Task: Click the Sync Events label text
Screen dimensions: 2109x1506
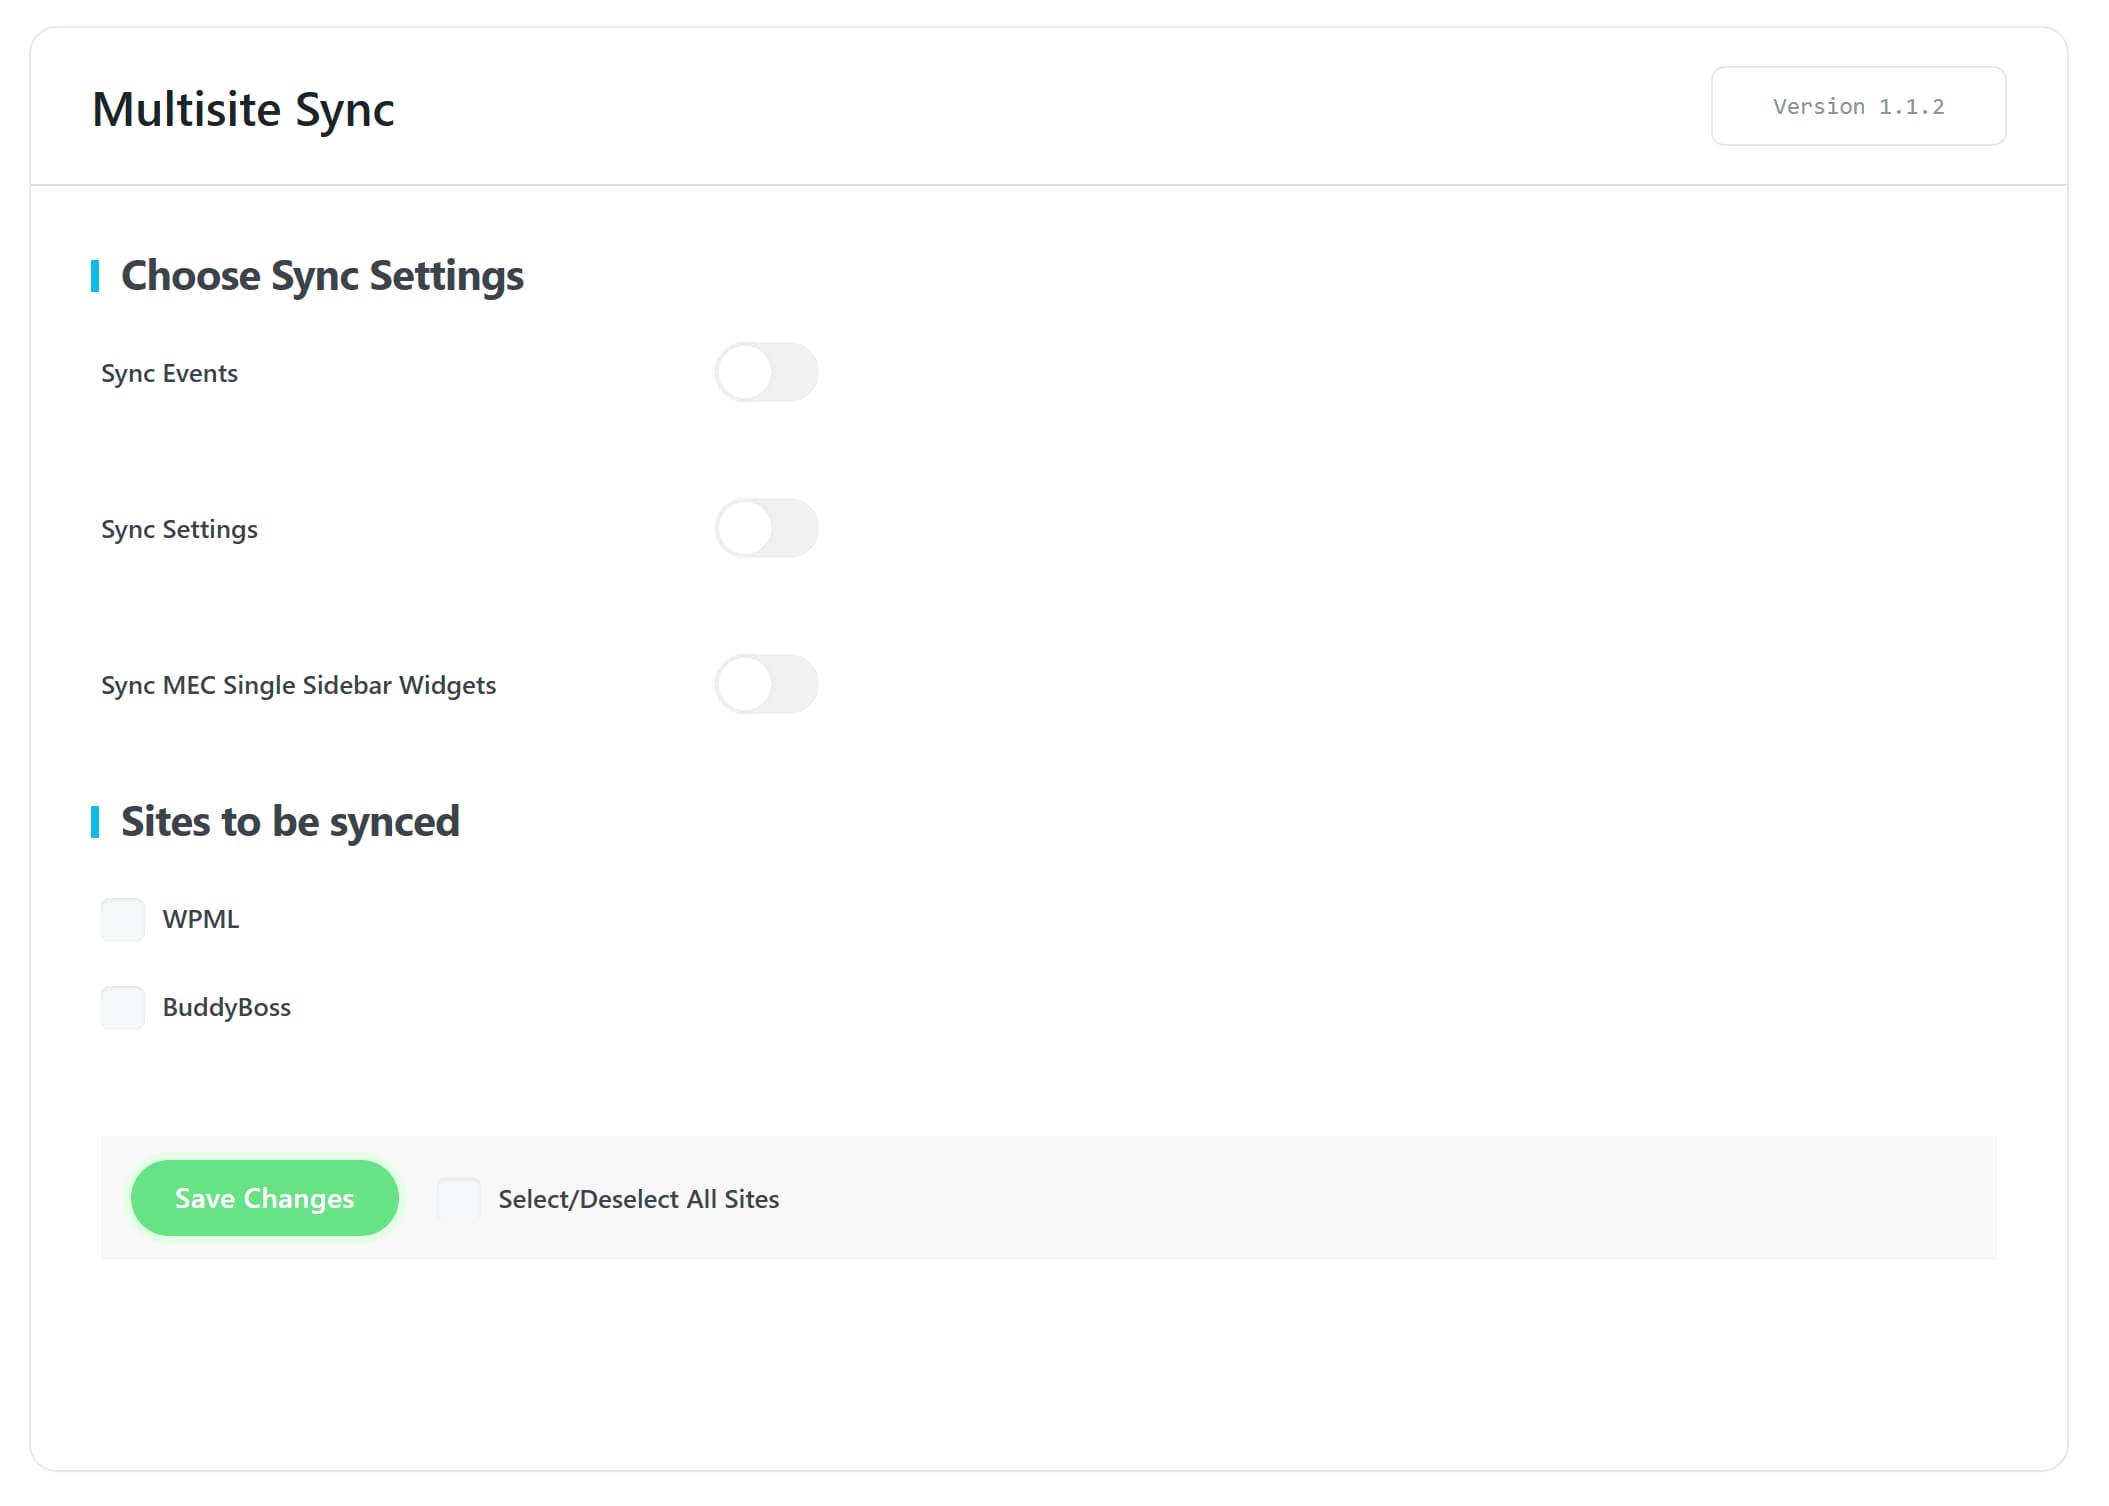Action: coord(169,373)
